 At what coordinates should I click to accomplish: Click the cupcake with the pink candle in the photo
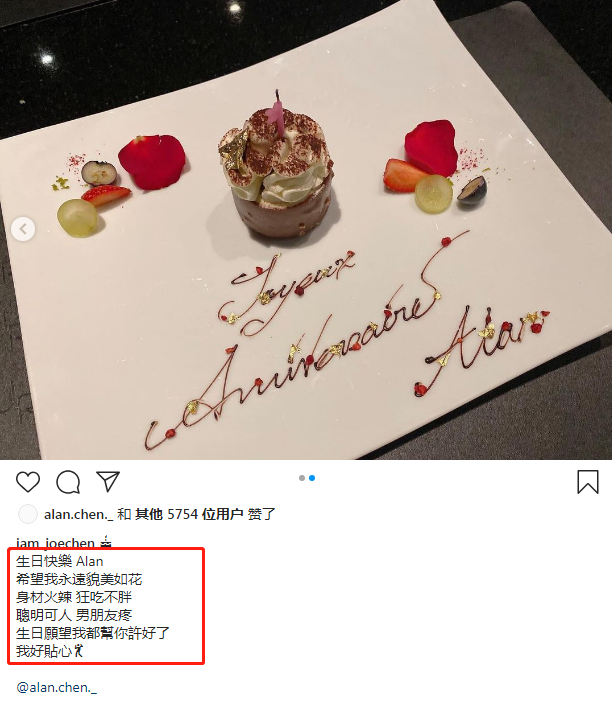coord(276,168)
